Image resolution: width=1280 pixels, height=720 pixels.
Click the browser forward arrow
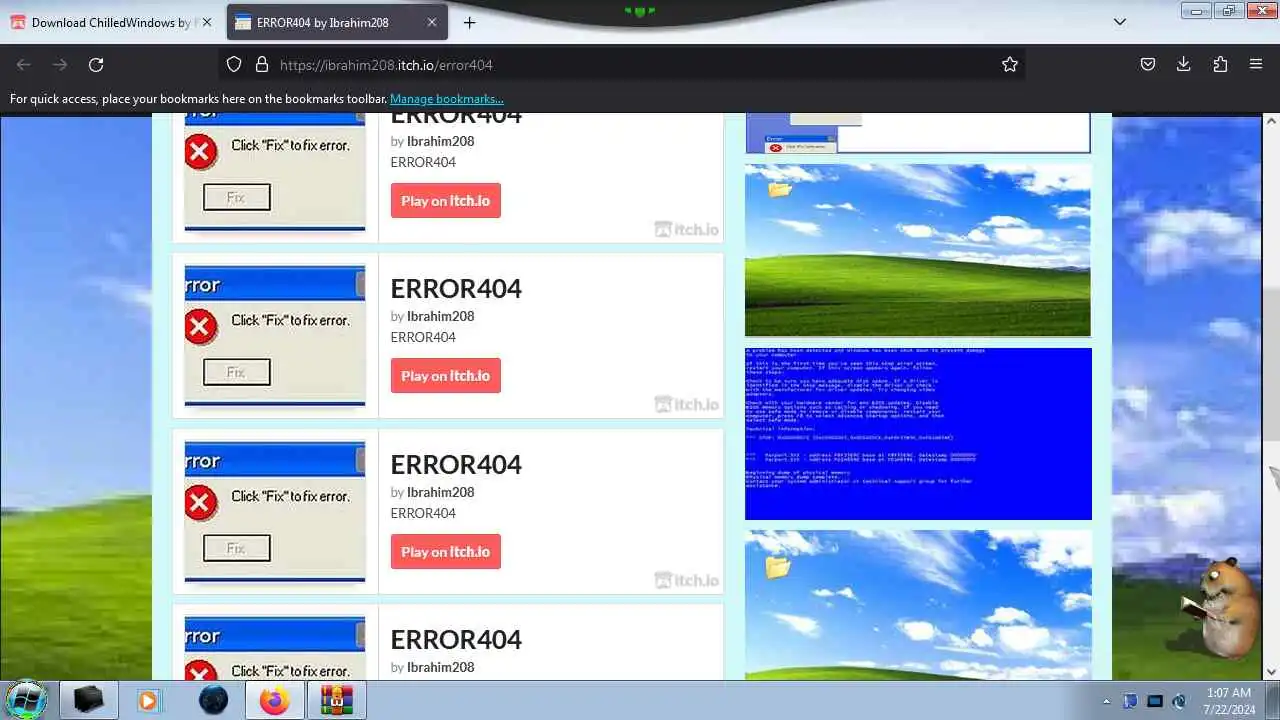pos(60,64)
